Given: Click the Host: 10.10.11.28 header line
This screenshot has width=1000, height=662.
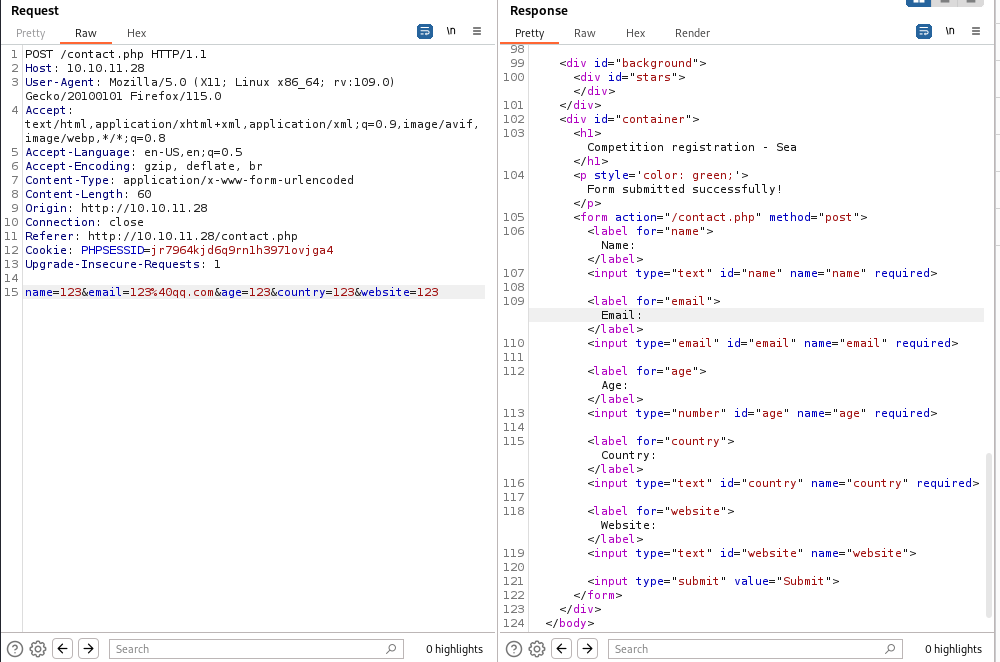Looking at the screenshot, I should click(x=85, y=68).
